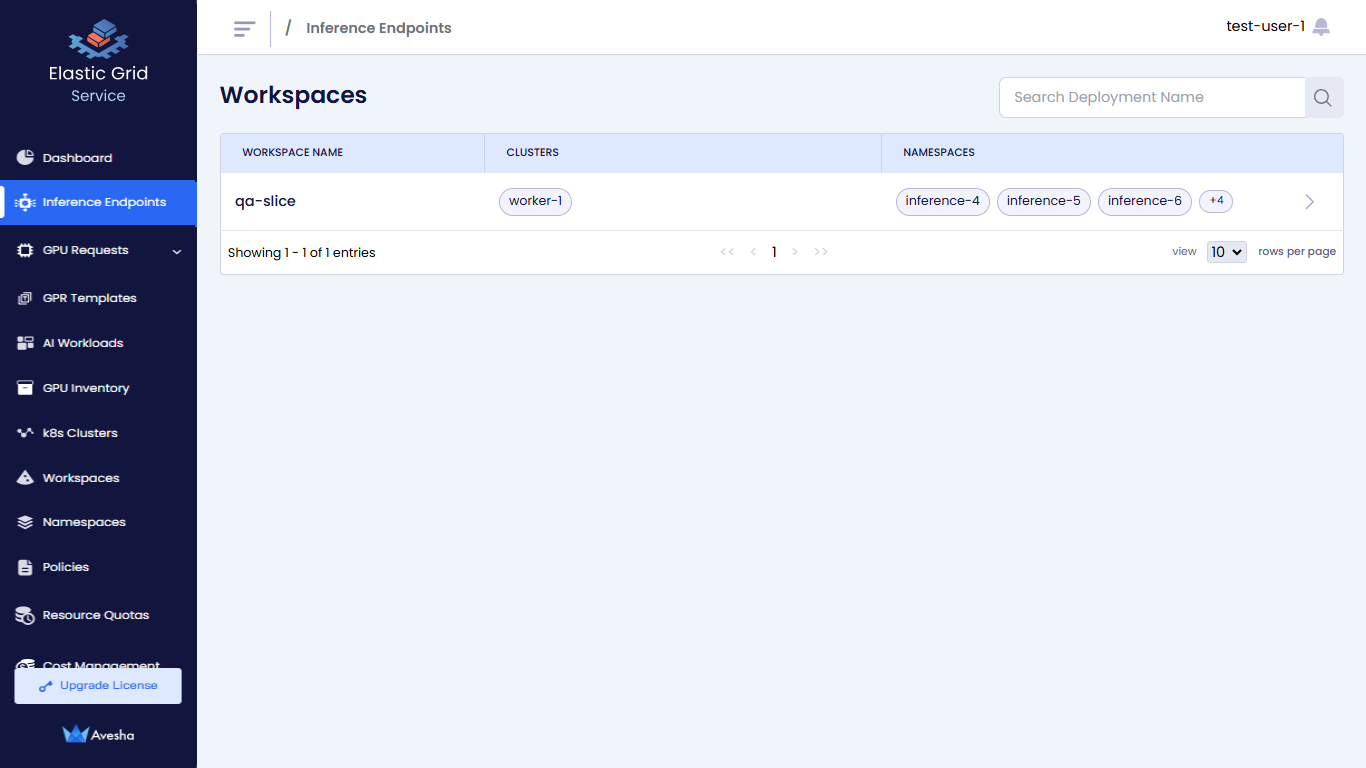The image size is (1366, 768).
Task: Open the rows per page dropdown
Action: point(1226,251)
